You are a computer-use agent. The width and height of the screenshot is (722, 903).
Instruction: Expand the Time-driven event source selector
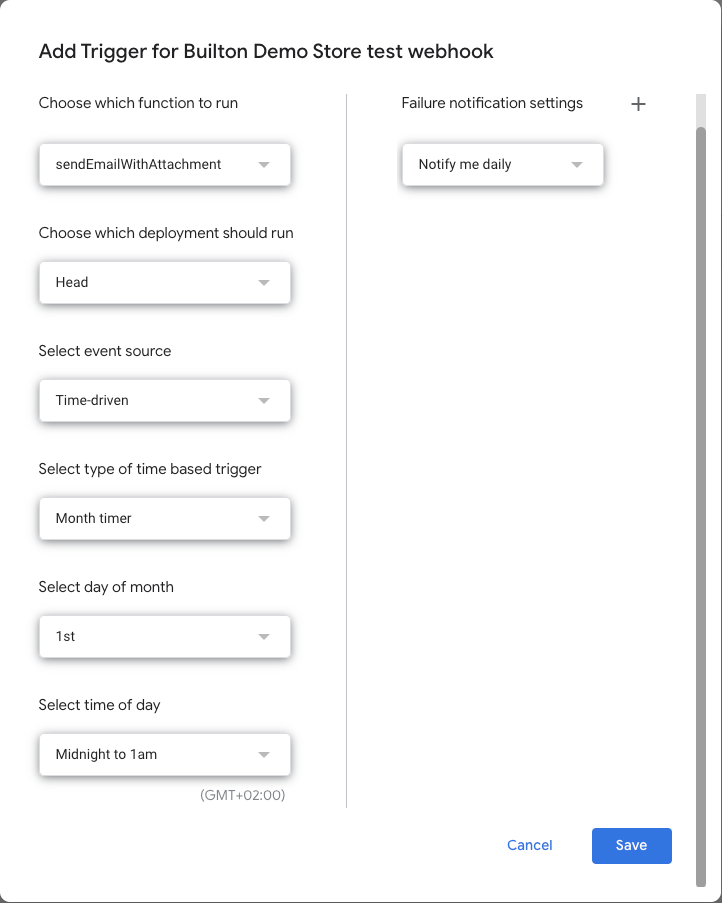165,401
